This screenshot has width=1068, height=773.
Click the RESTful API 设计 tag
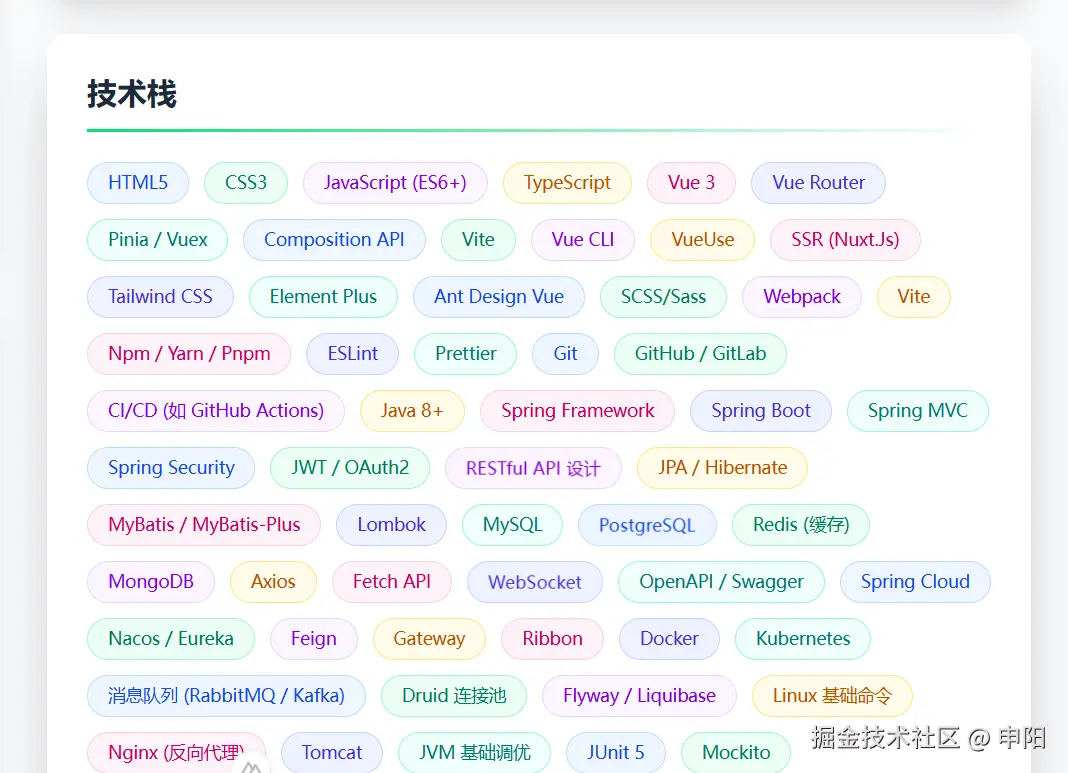click(533, 468)
